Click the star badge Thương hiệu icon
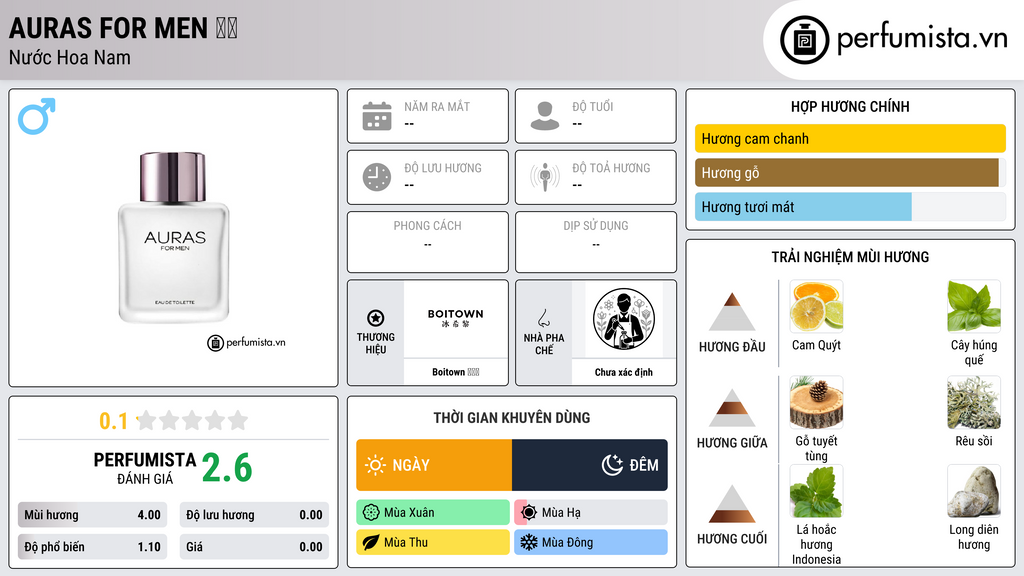Viewport: 1024px width, 576px height. 376,318
